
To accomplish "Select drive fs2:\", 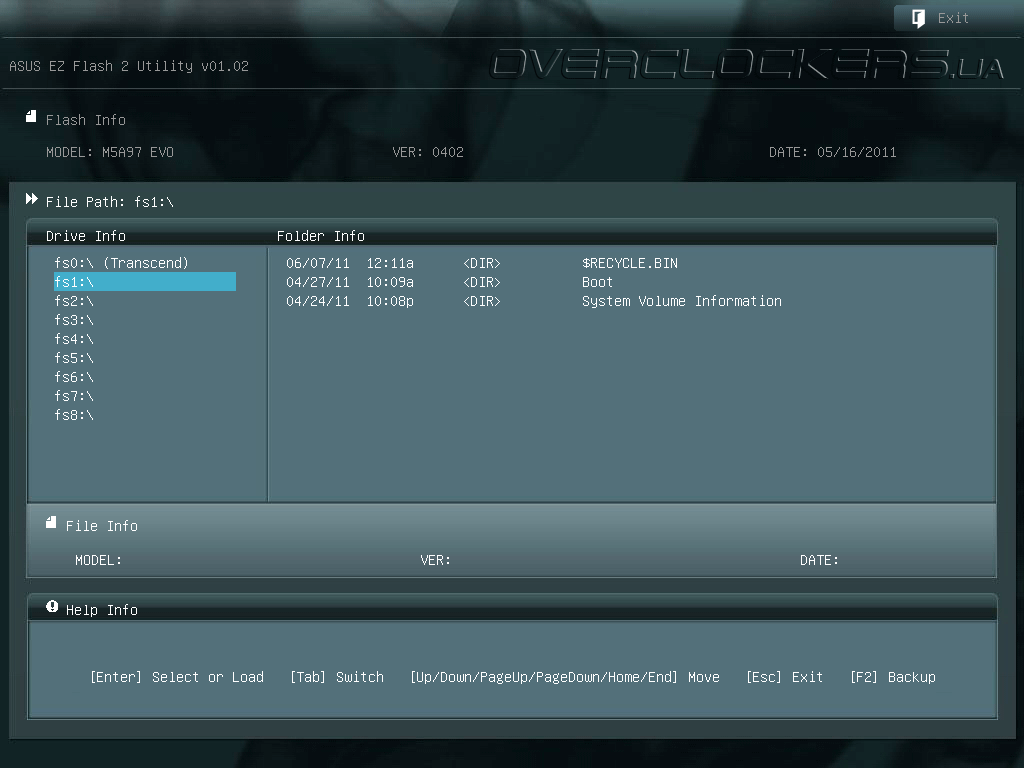I will coord(74,301).
